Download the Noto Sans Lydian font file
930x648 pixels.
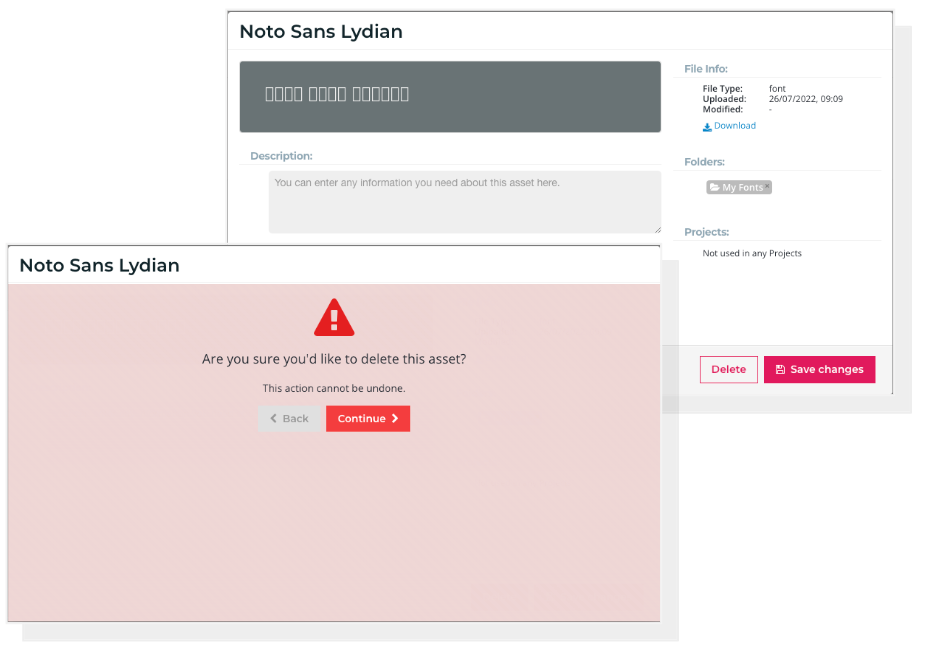click(x=729, y=126)
